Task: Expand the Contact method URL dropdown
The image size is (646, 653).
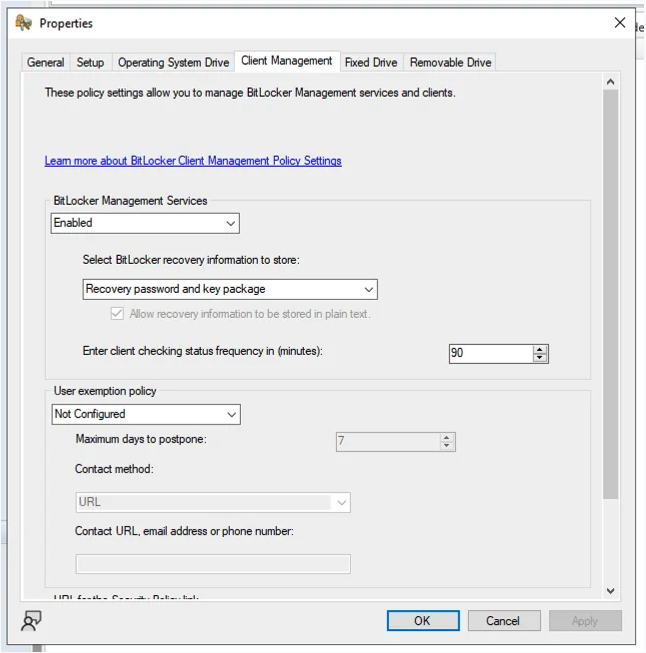Action: tap(213, 502)
